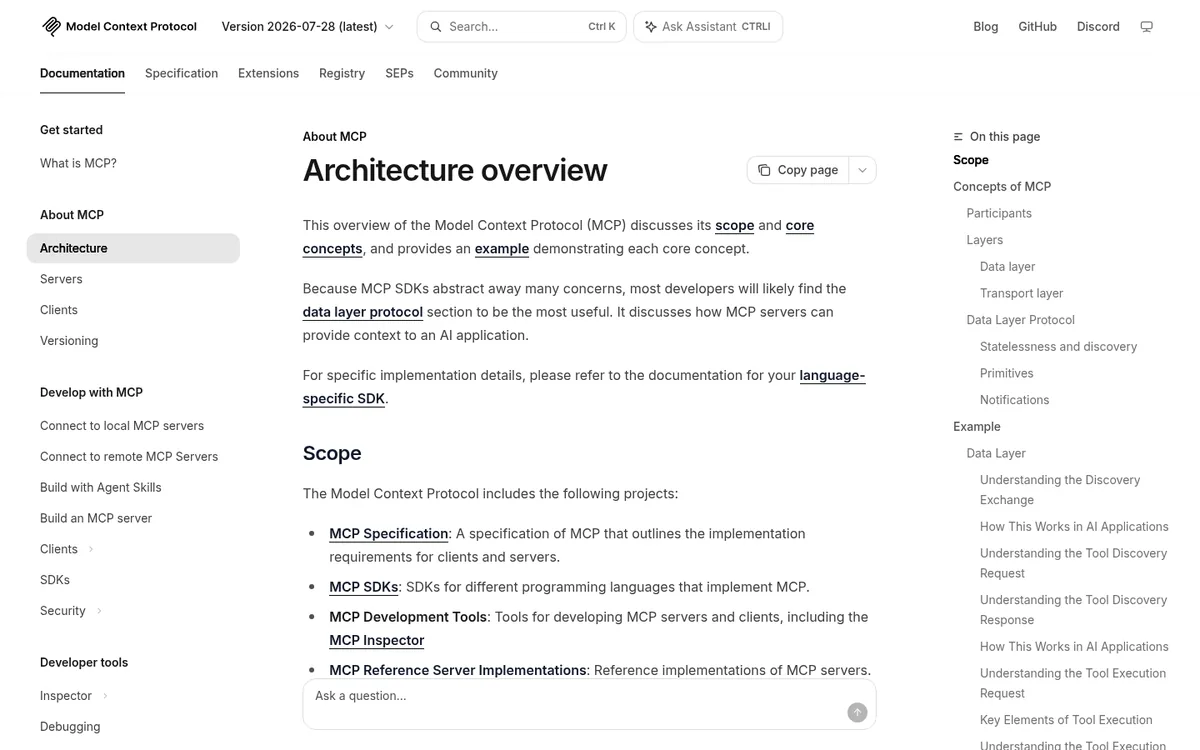Jump to Statelessness and discovery
The image size is (1200, 750).
click(x=1058, y=347)
